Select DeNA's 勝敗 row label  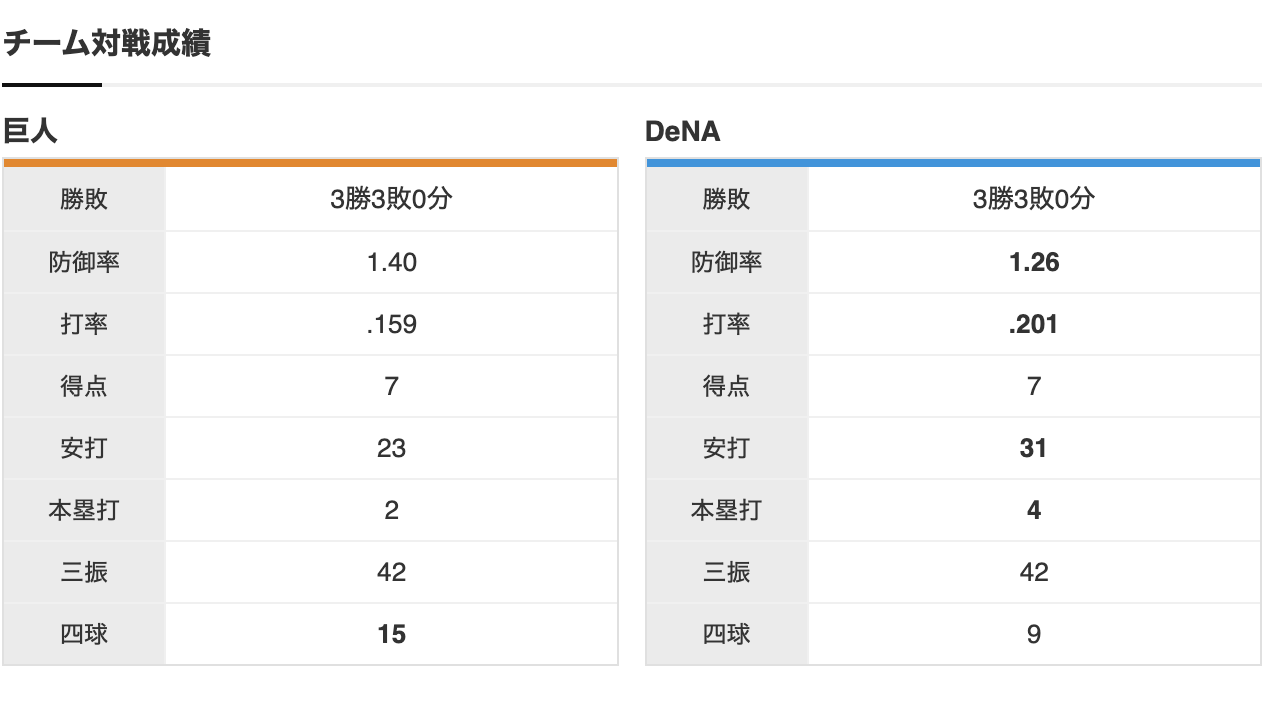pos(727,200)
